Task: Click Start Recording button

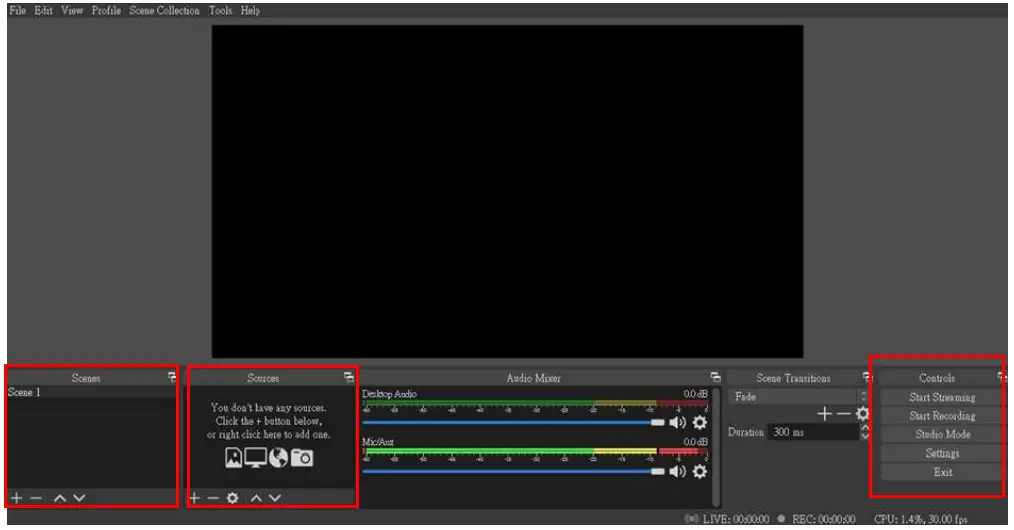Action: point(942,416)
